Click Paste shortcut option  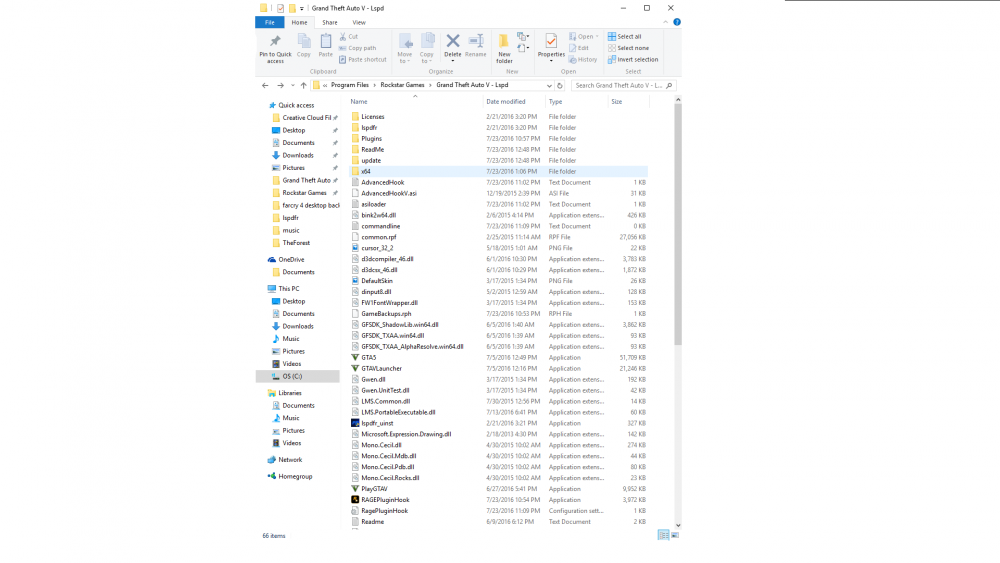(362, 59)
